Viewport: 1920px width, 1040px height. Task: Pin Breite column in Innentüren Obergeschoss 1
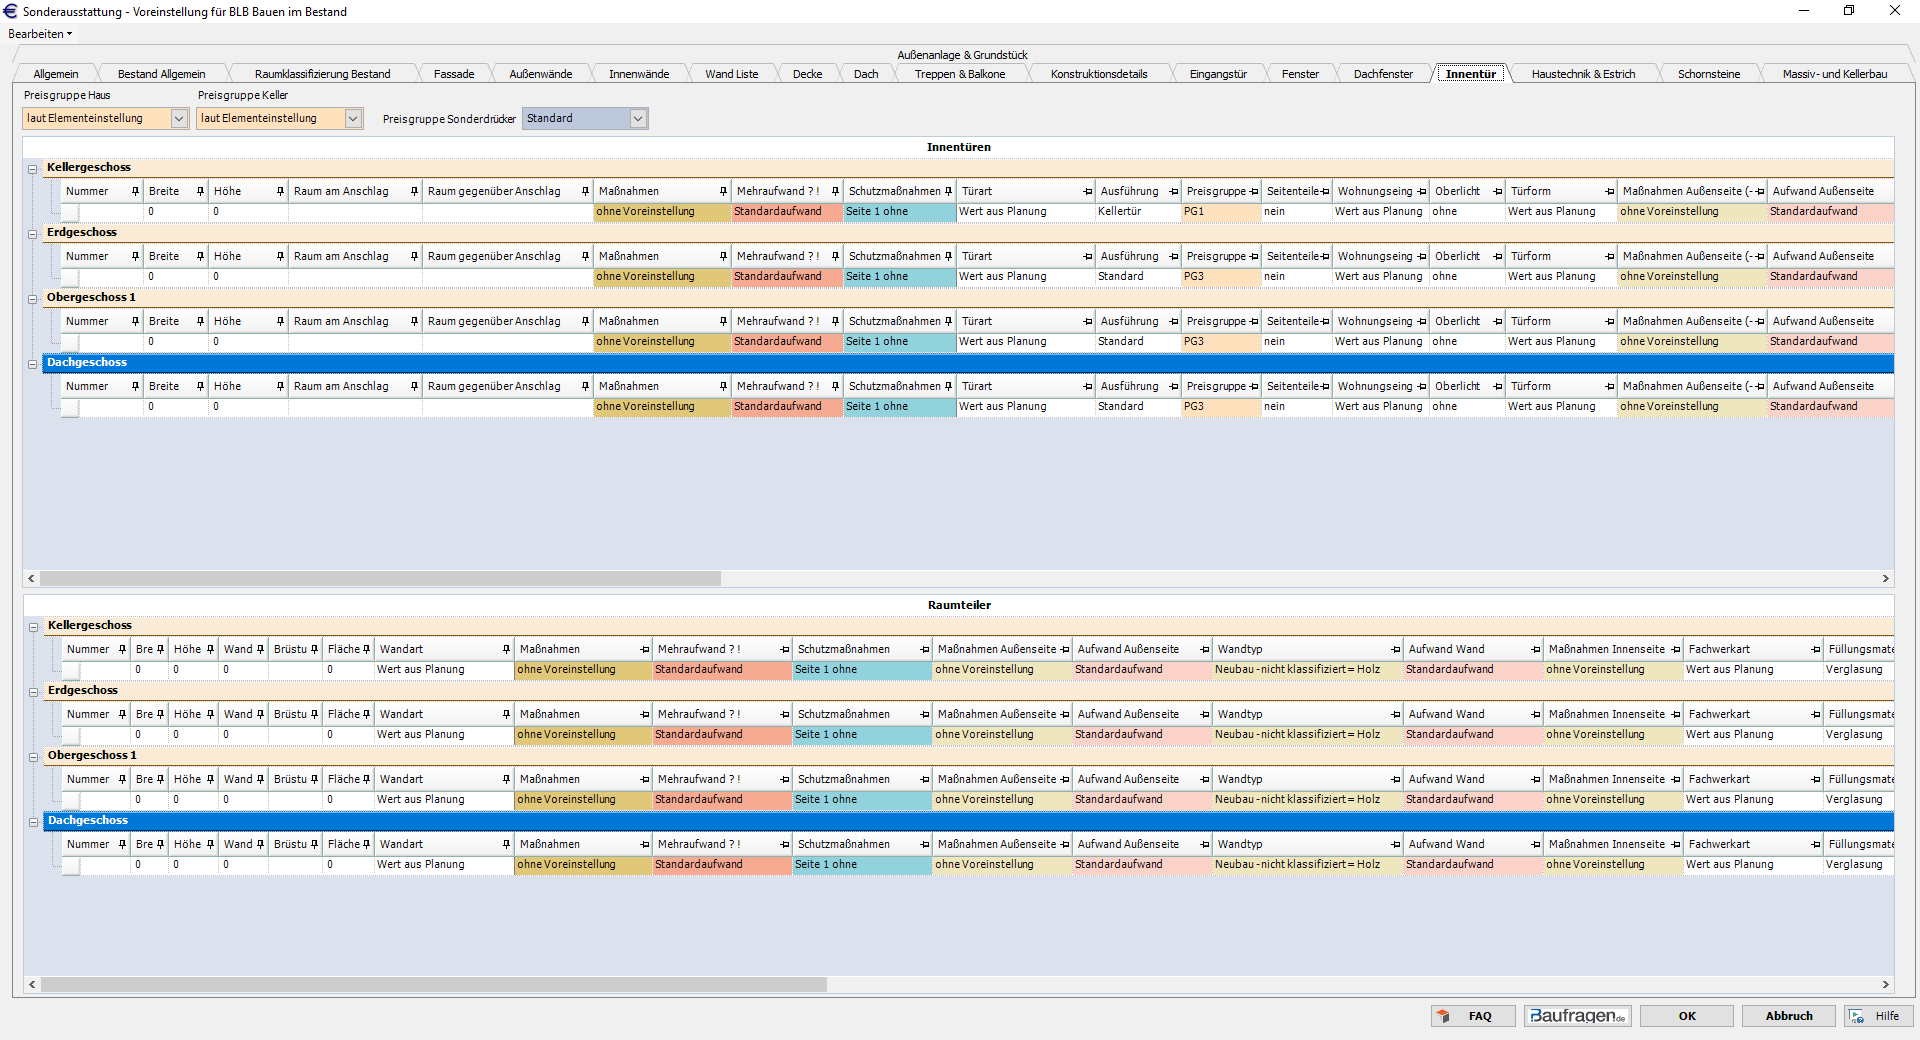click(x=200, y=321)
